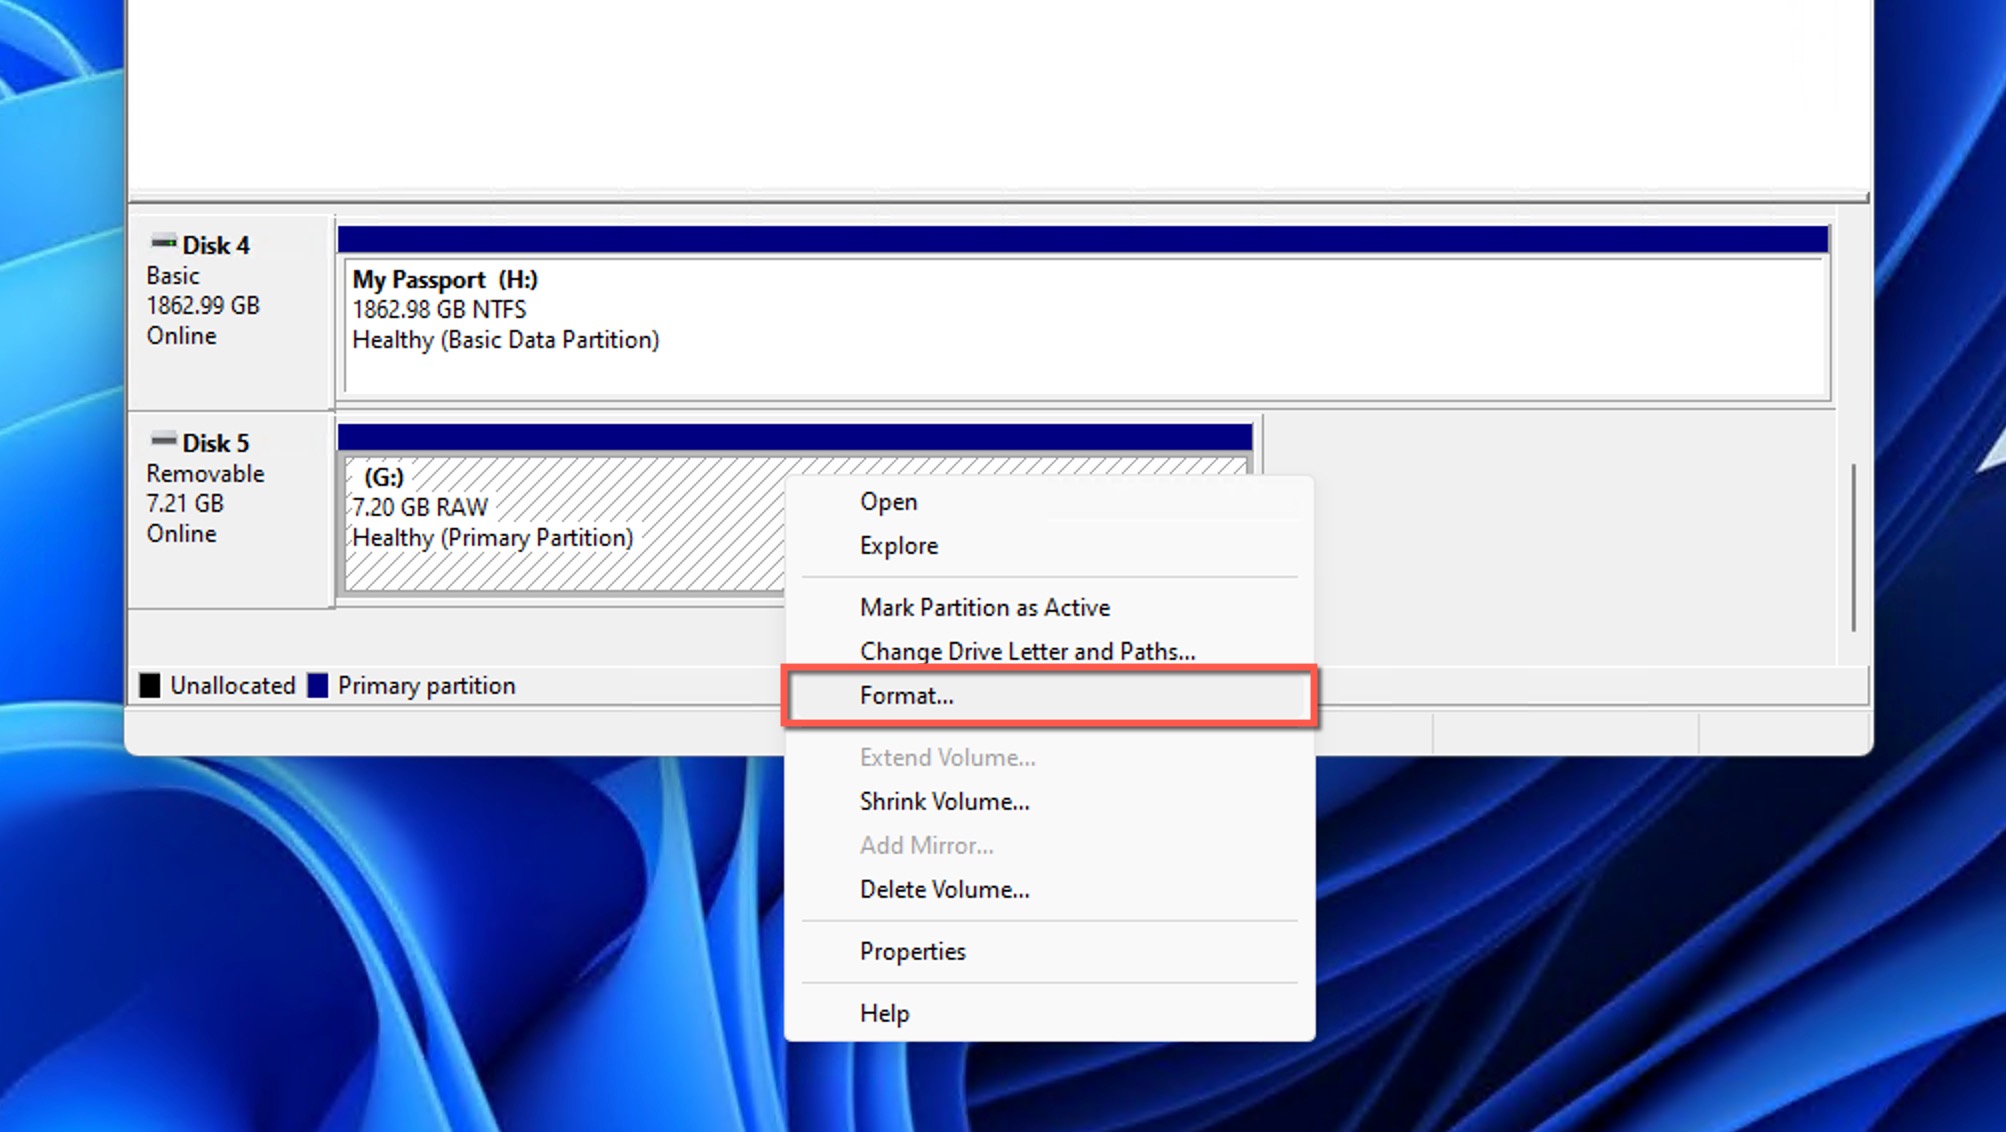Select the Unallocated legend swatch
The height and width of the screenshot is (1132, 2006).
152,685
